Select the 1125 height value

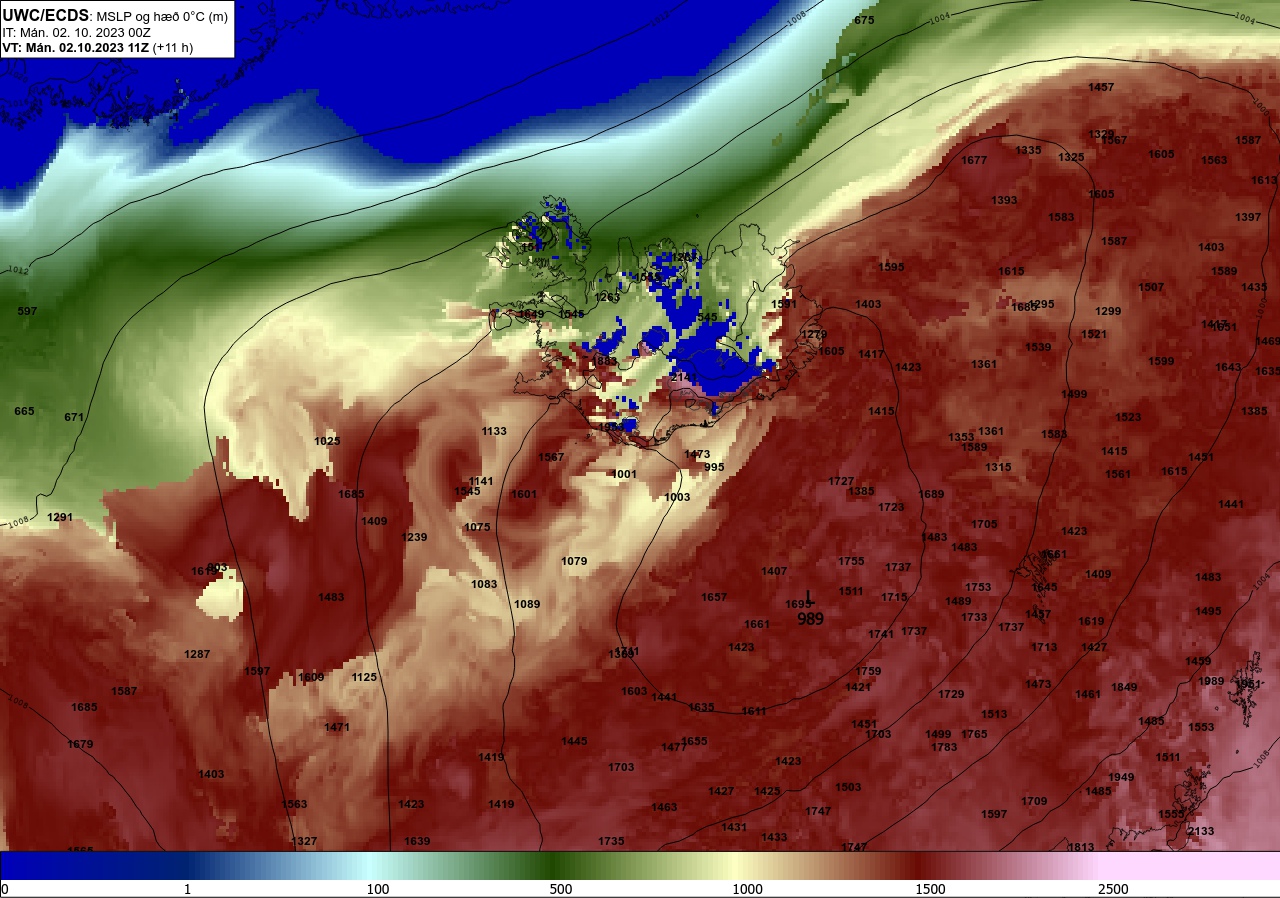click(364, 677)
